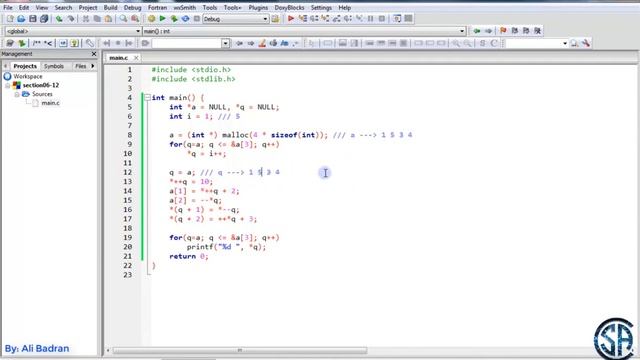This screenshot has height=360, width=640.
Task: Click the Rebuild icon
Action: pyautogui.click(x=185, y=19)
